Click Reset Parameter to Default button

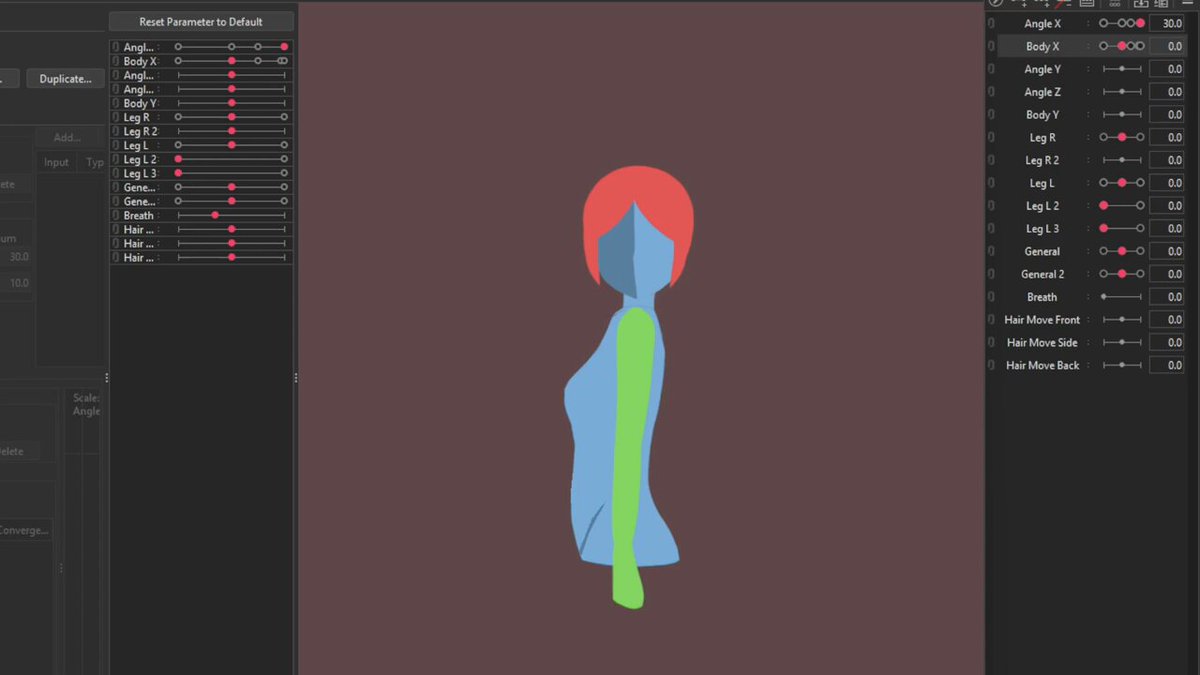tap(201, 22)
